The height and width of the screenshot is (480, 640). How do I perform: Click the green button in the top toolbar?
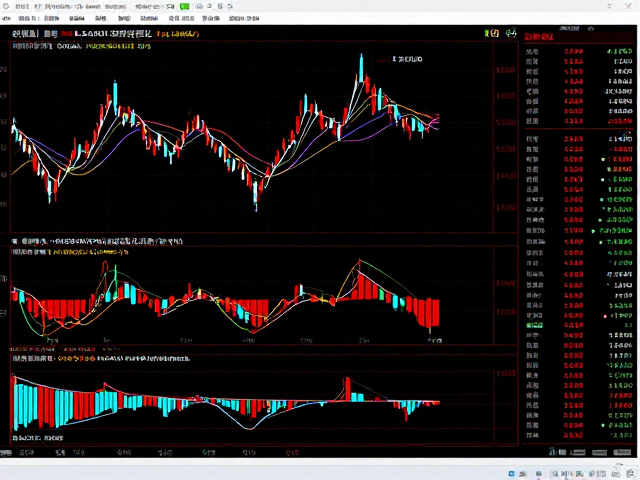pos(184,6)
